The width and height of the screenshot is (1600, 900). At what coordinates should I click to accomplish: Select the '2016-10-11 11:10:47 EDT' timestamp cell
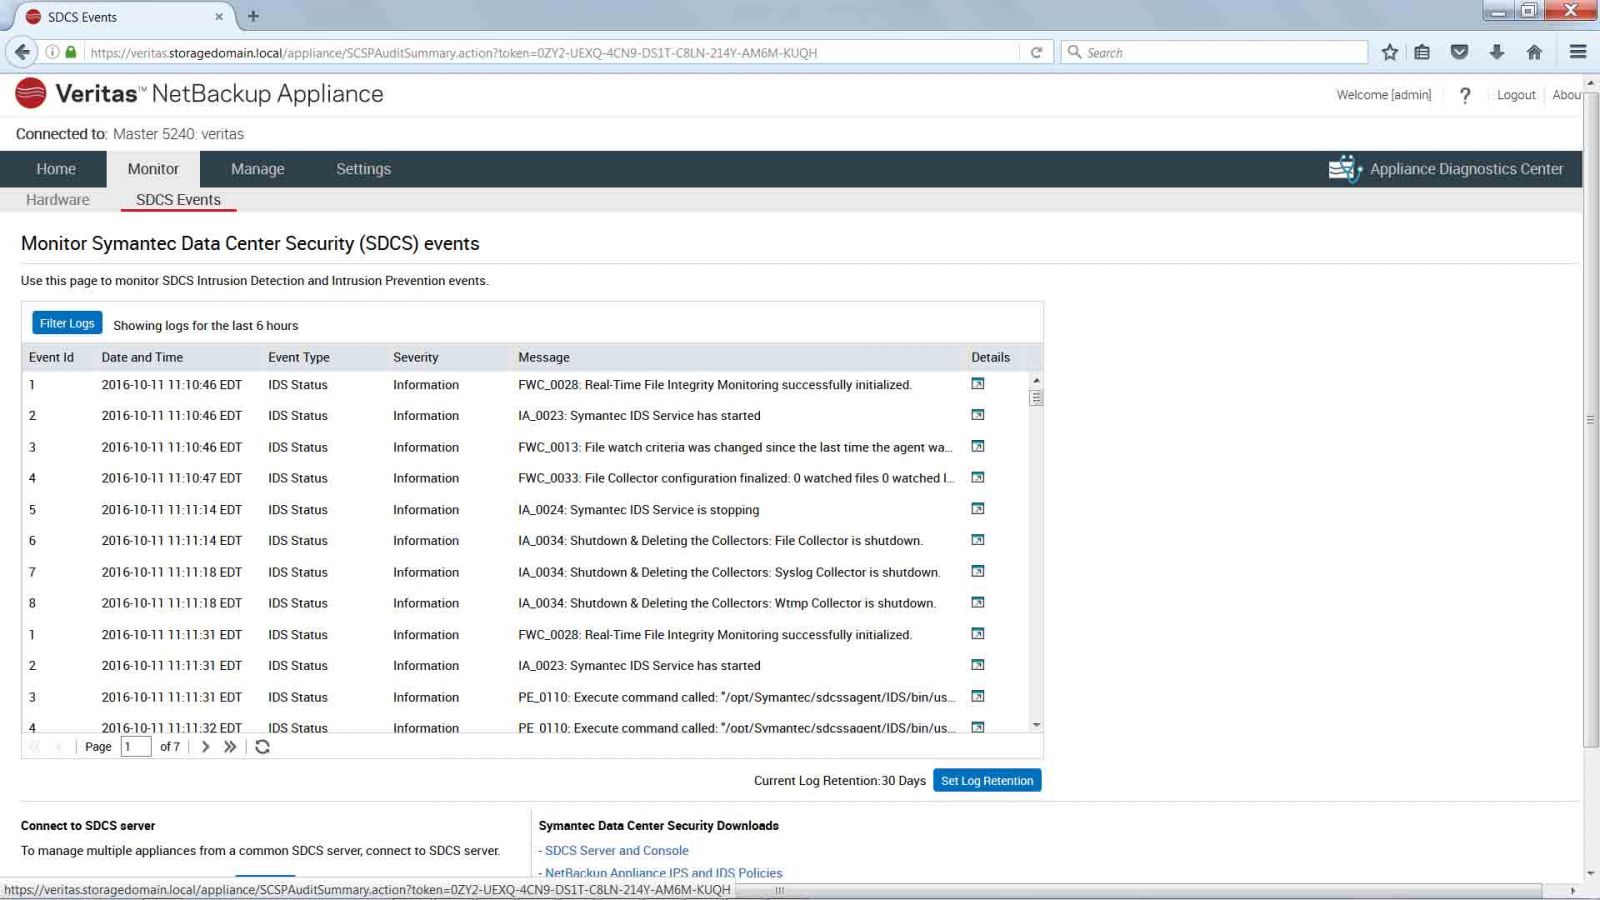(171, 478)
